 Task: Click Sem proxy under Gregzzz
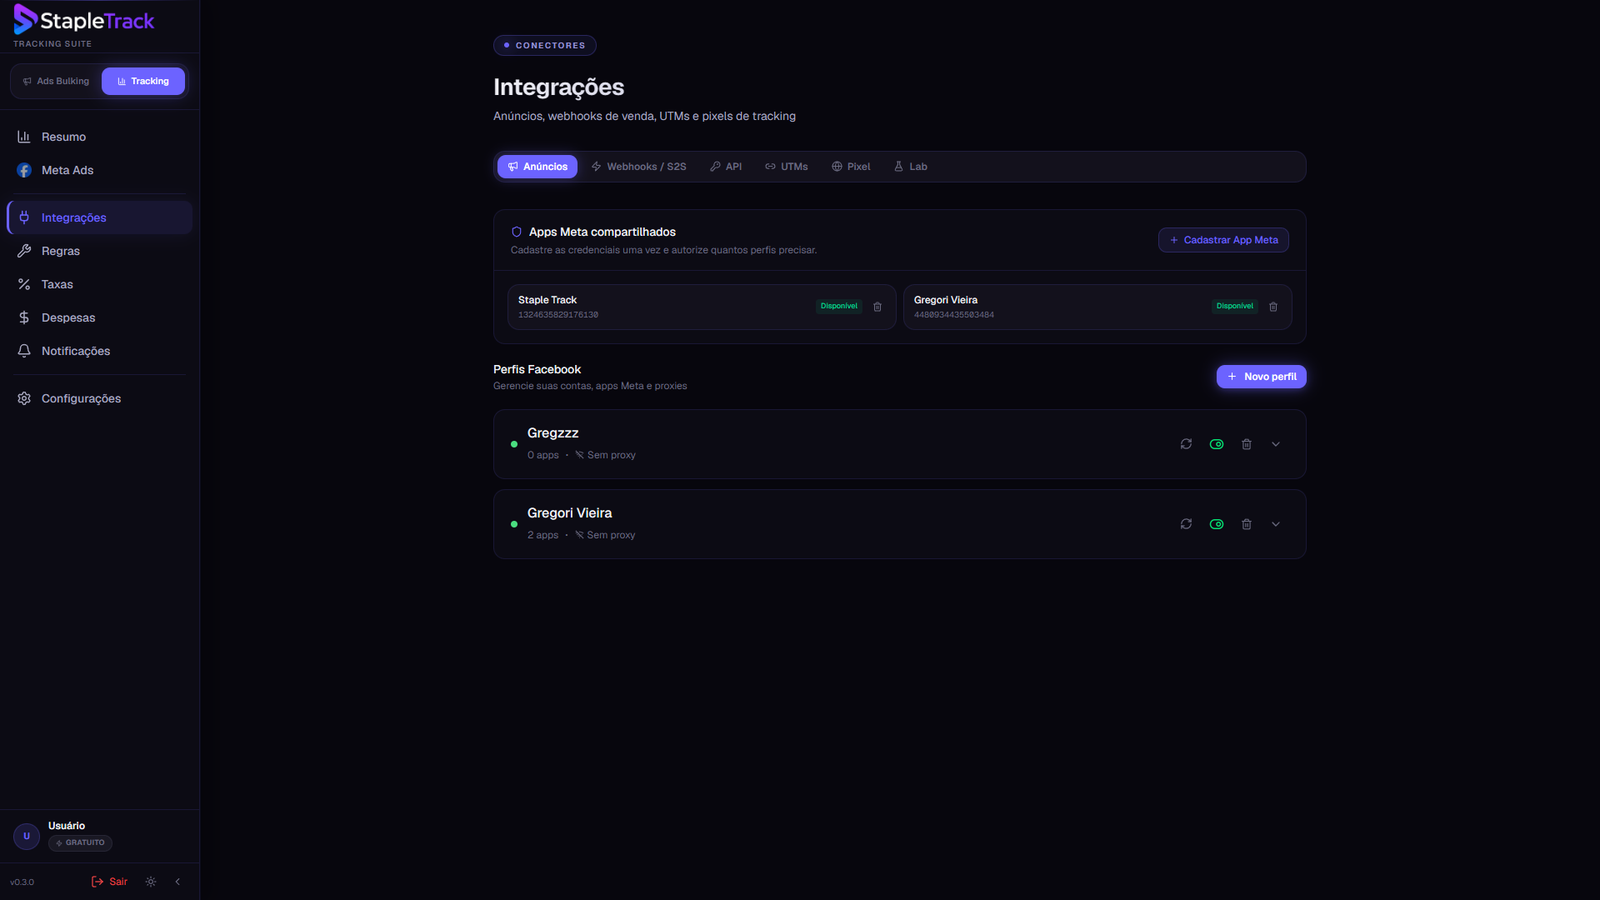pos(605,455)
